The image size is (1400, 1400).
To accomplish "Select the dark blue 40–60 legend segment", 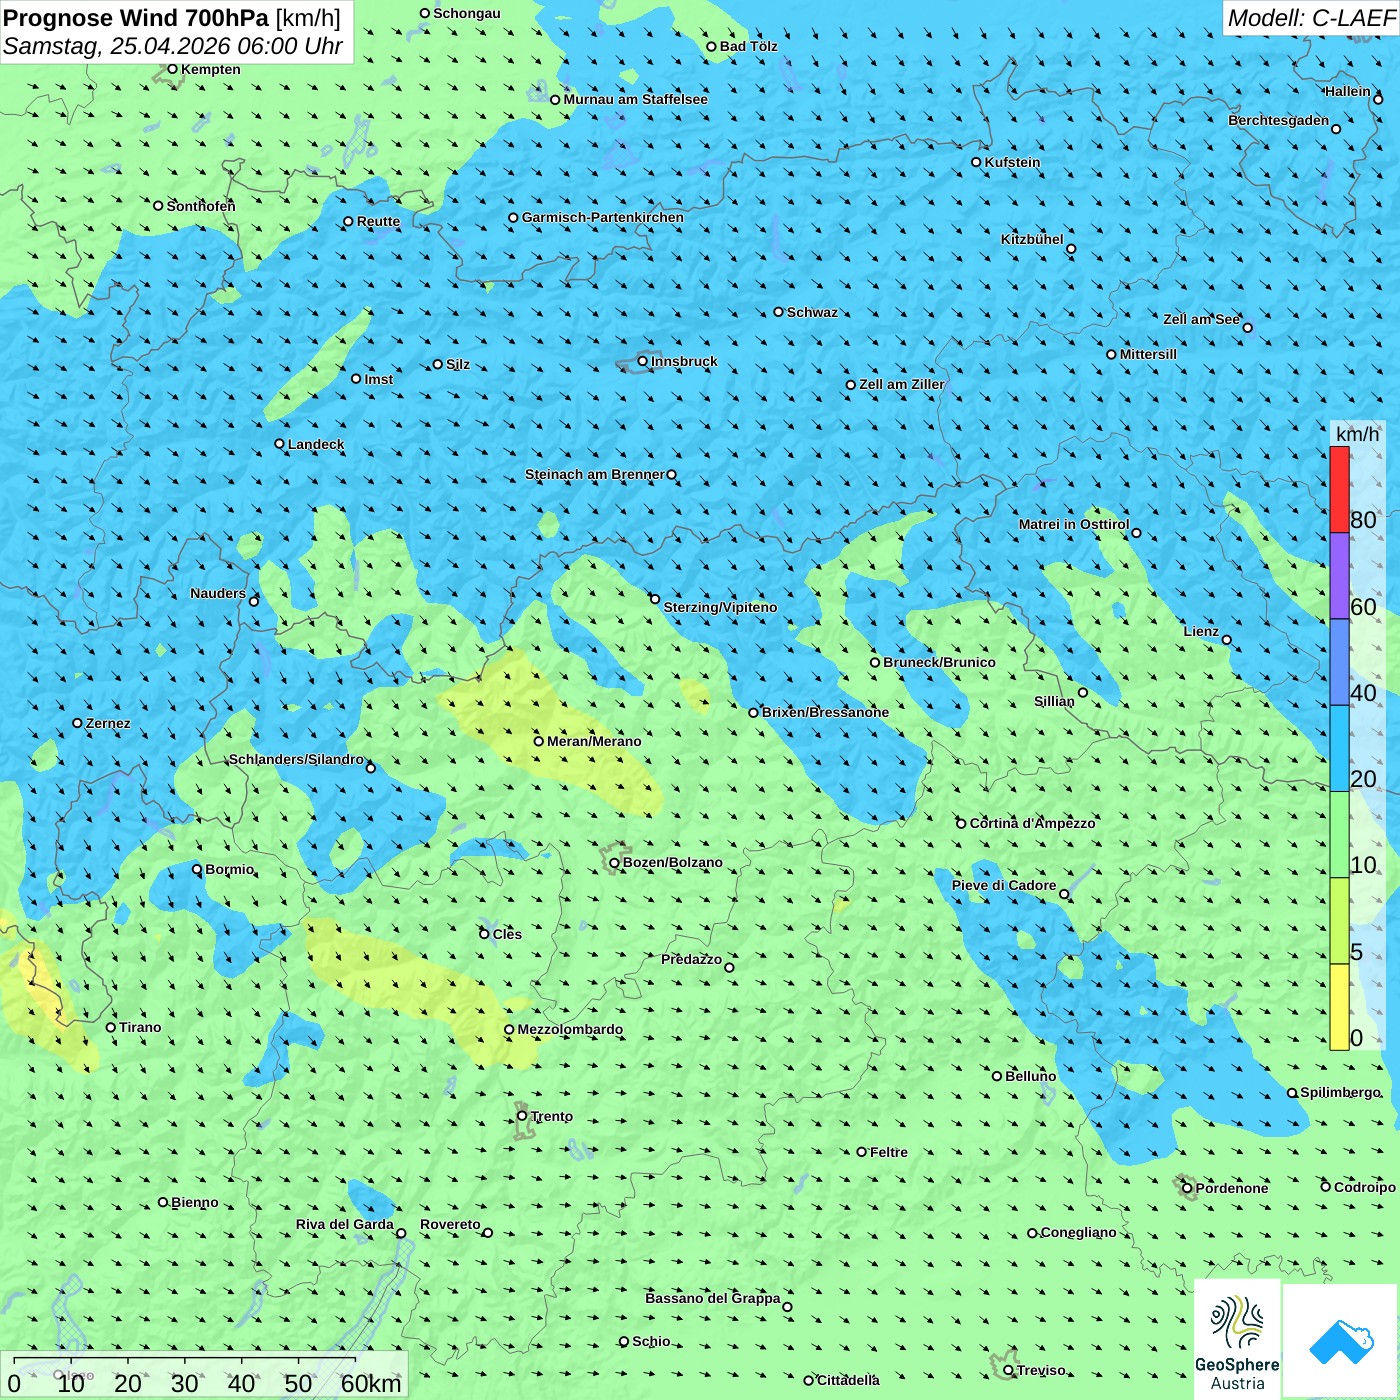I will (x=1339, y=663).
